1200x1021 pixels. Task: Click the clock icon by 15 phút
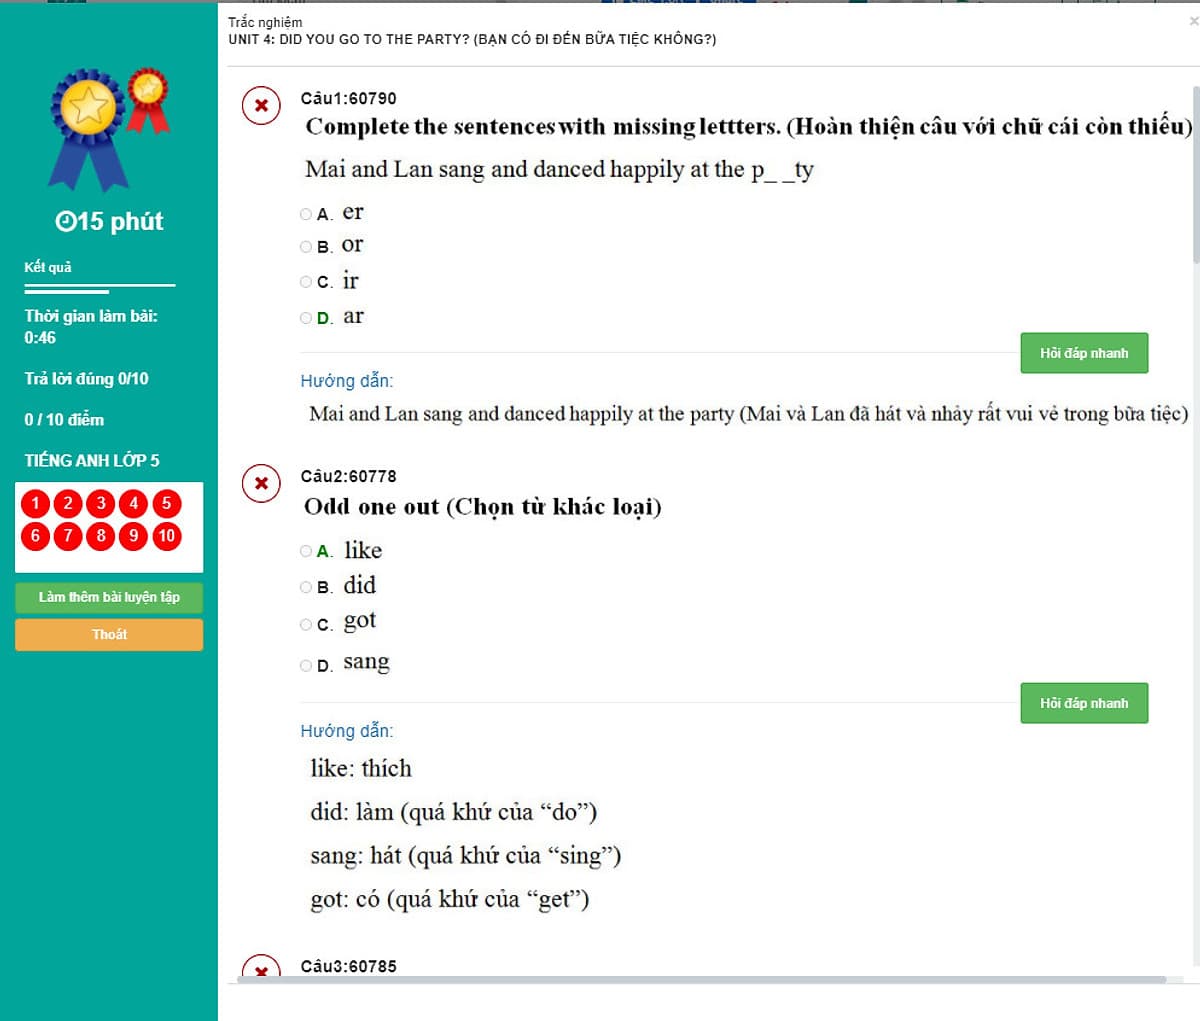65,222
